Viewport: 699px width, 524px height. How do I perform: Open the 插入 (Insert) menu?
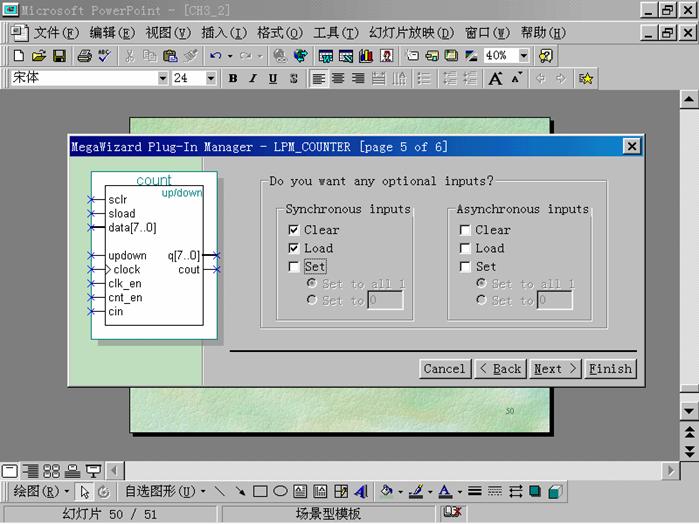(x=224, y=33)
